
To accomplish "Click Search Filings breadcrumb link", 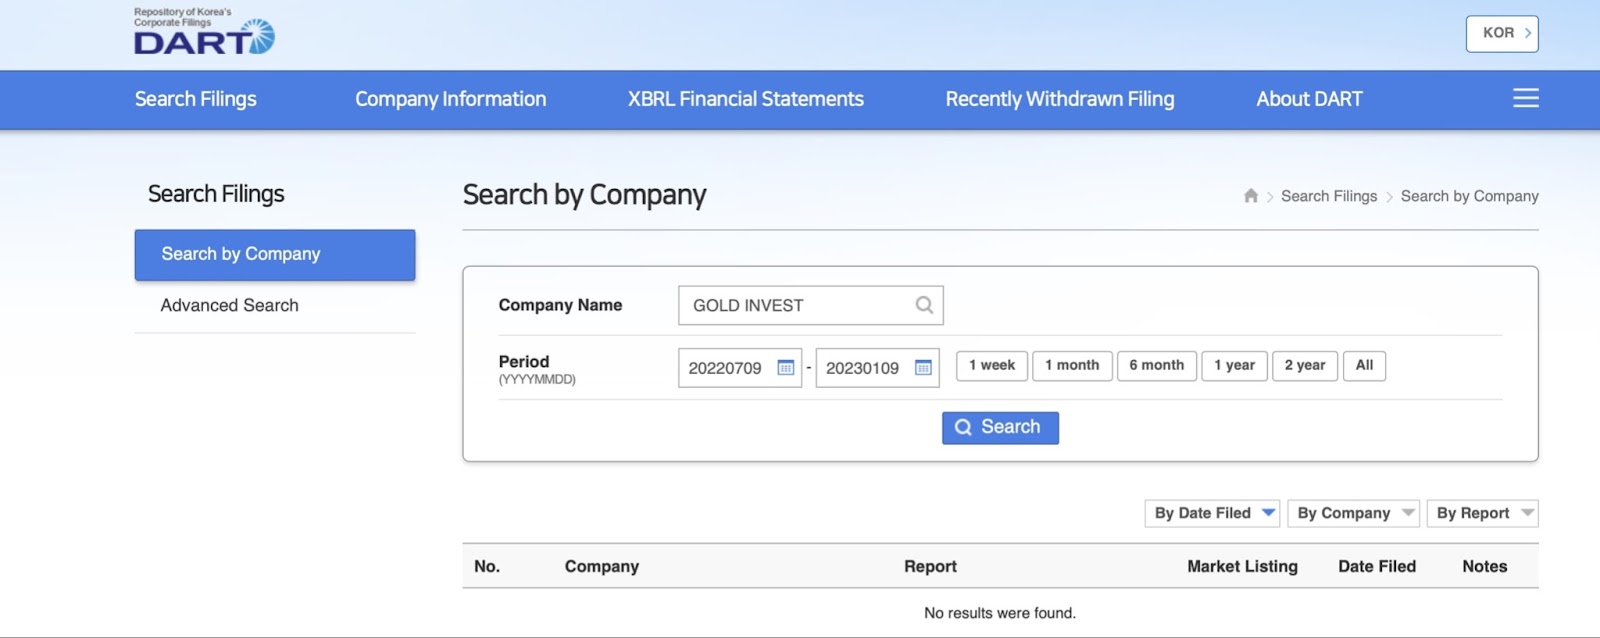I will pos(1329,196).
